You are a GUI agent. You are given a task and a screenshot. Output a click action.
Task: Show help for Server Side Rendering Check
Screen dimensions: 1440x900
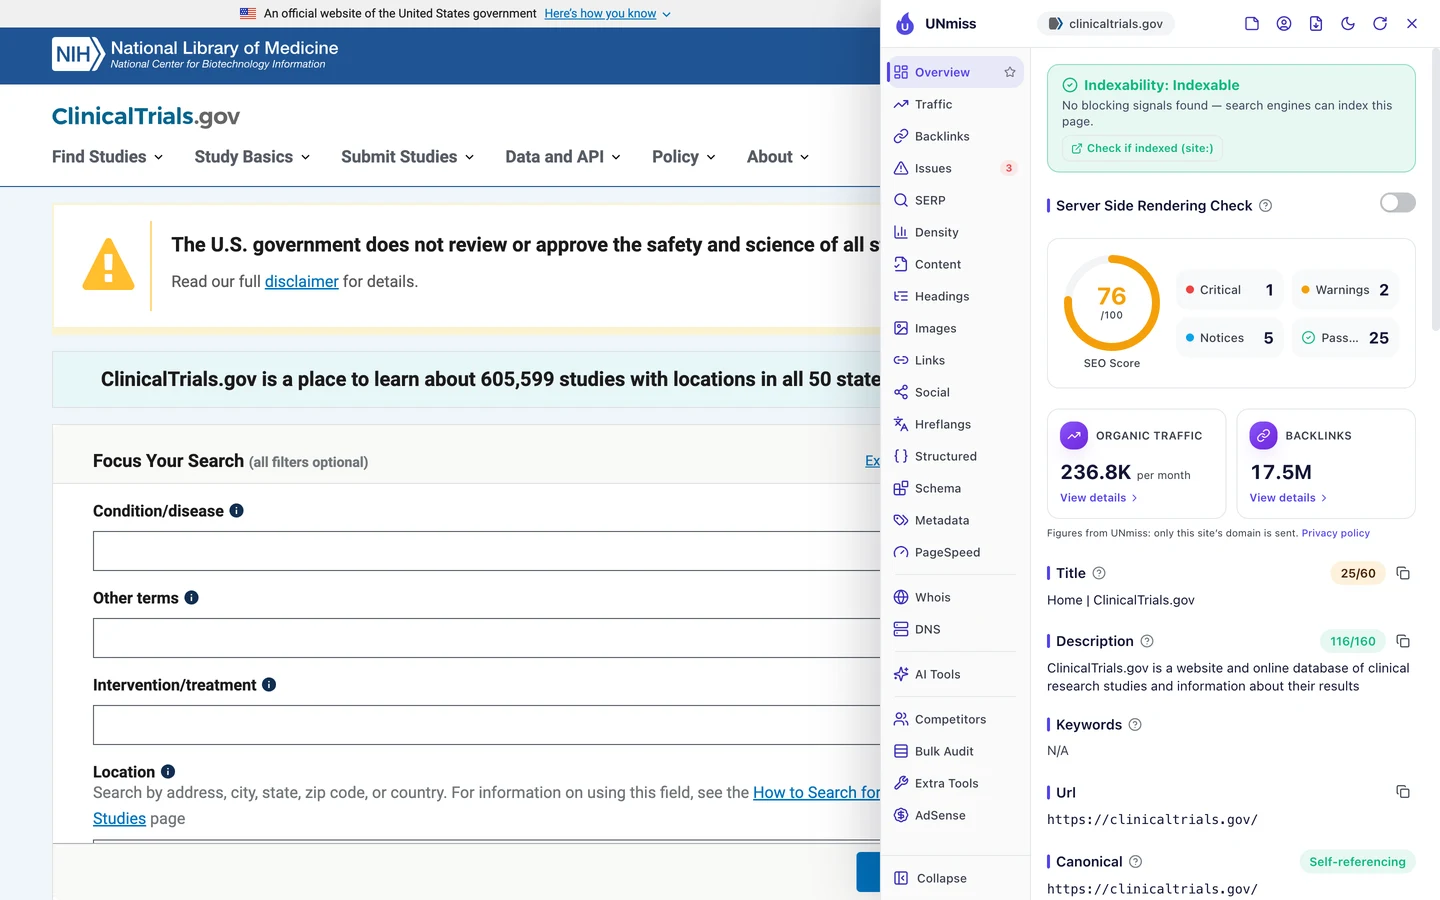coord(1266,206)
